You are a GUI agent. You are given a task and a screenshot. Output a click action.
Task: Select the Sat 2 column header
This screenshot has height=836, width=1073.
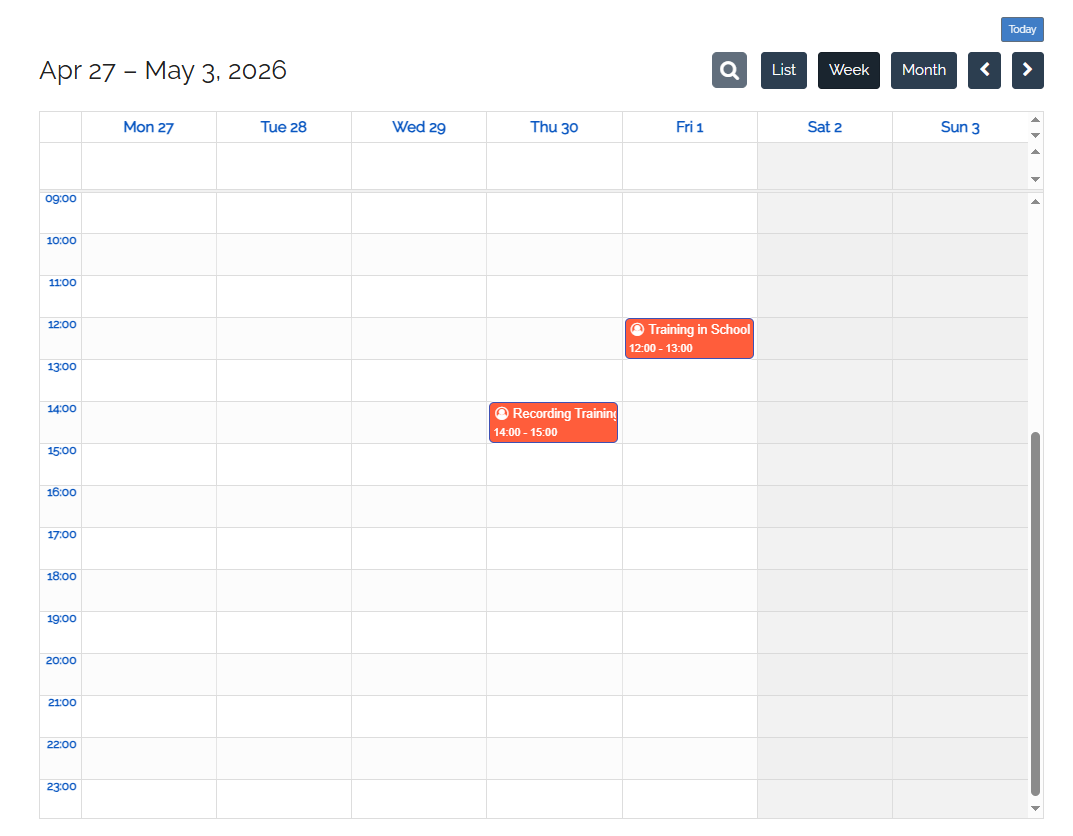(x=824, y=127)
